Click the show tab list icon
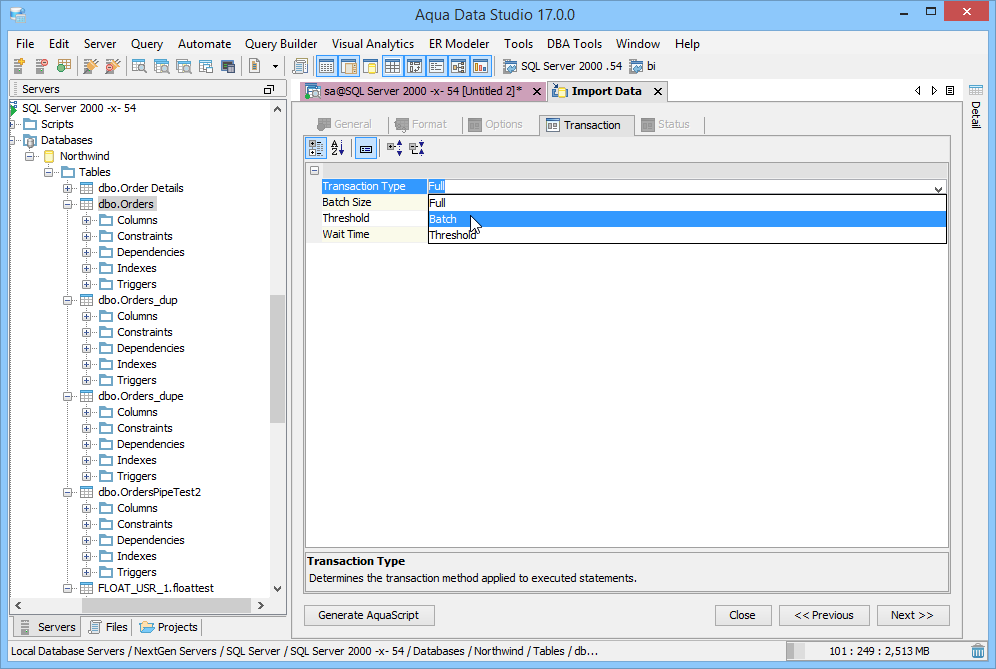 coord(950,91)
